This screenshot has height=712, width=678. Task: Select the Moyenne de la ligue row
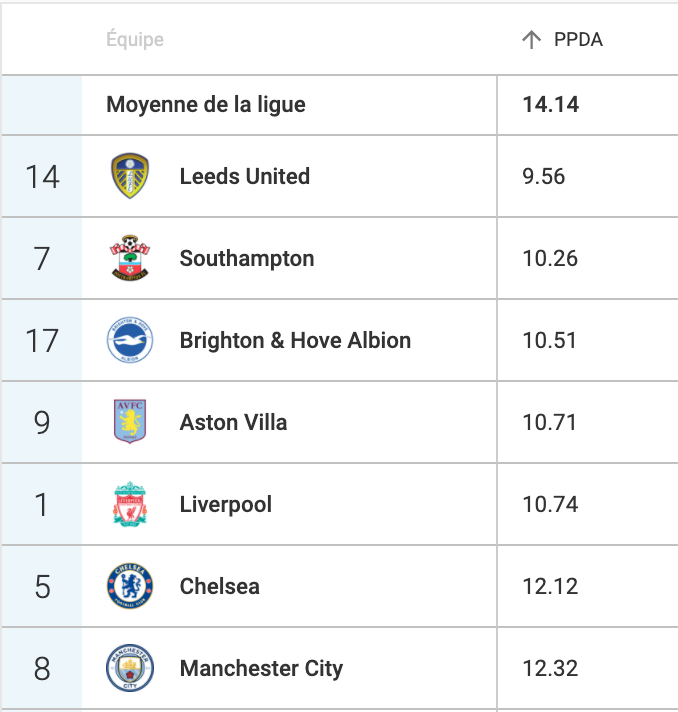point(340,105)
